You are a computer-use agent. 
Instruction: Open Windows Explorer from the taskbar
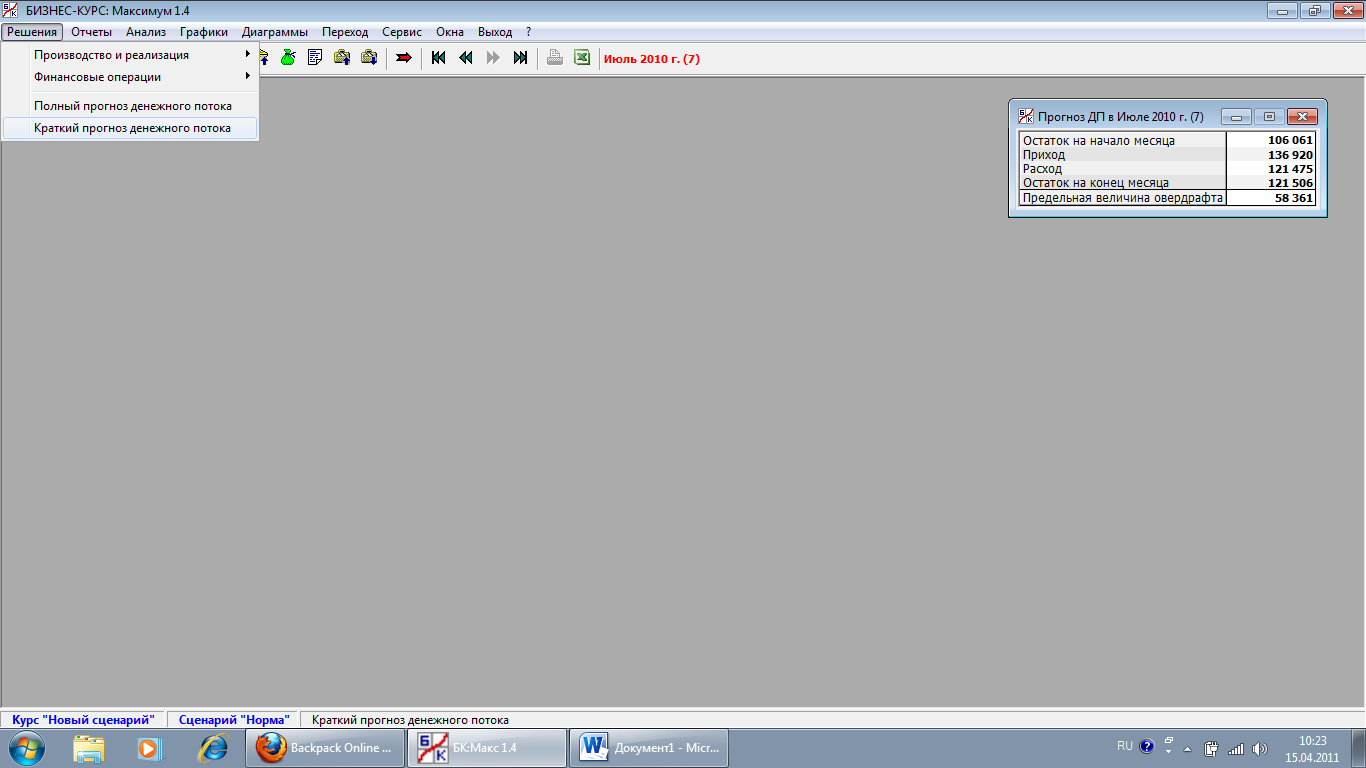point(89,748)
